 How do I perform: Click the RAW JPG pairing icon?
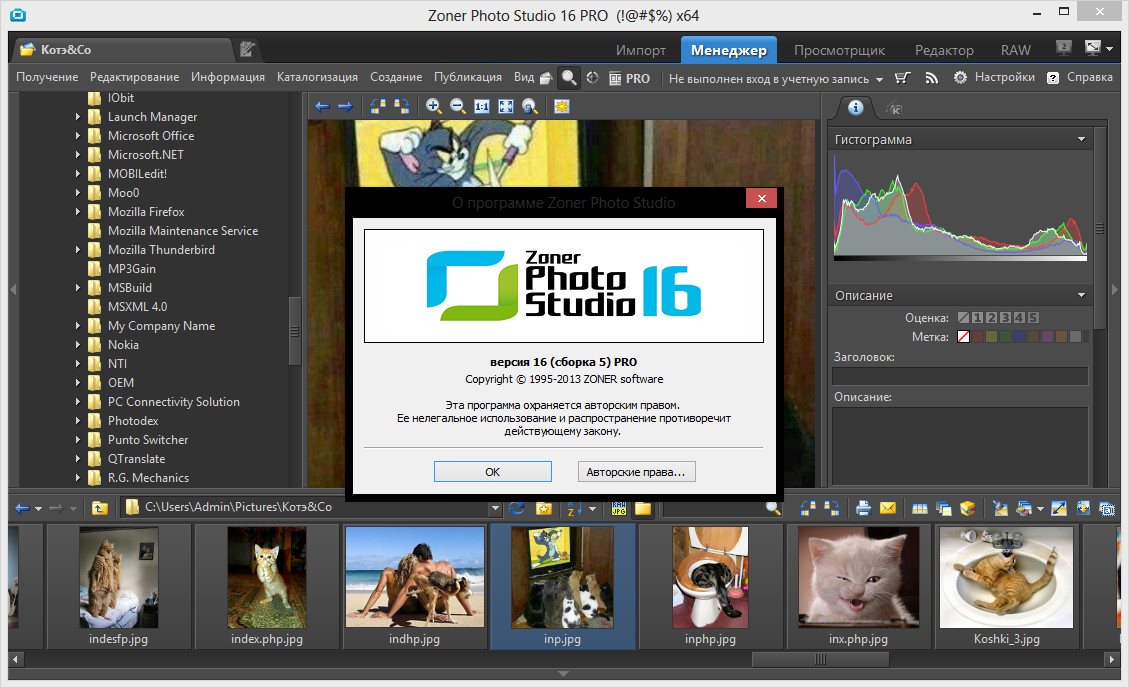tap(619, 508)
